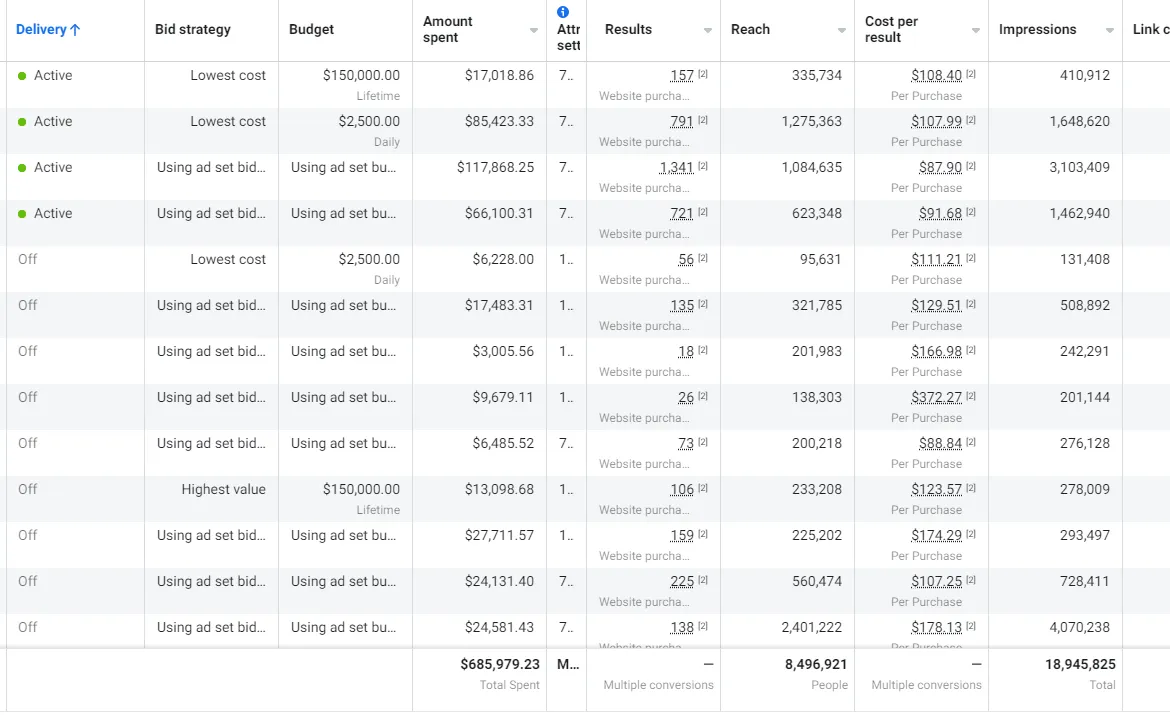The height and width of the screenshot is (715, 1170).
Task: Click the [2] footnote marker beside result 1,341
Action: point(703,167)
